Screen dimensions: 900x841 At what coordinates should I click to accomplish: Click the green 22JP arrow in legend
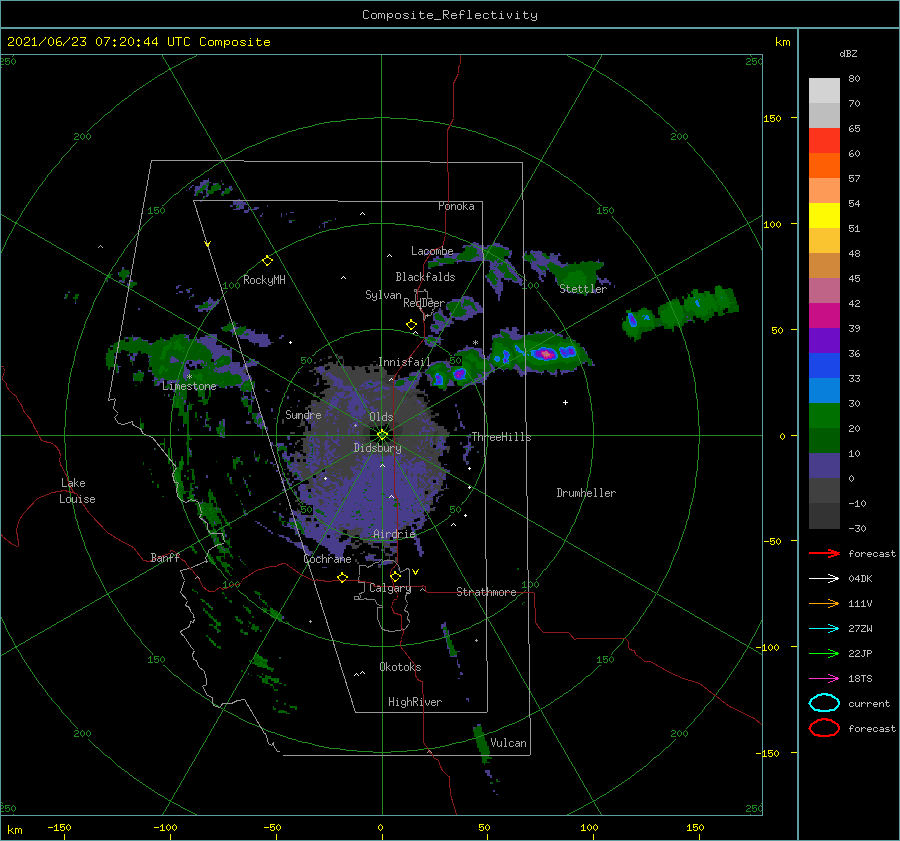coord(824,653)
